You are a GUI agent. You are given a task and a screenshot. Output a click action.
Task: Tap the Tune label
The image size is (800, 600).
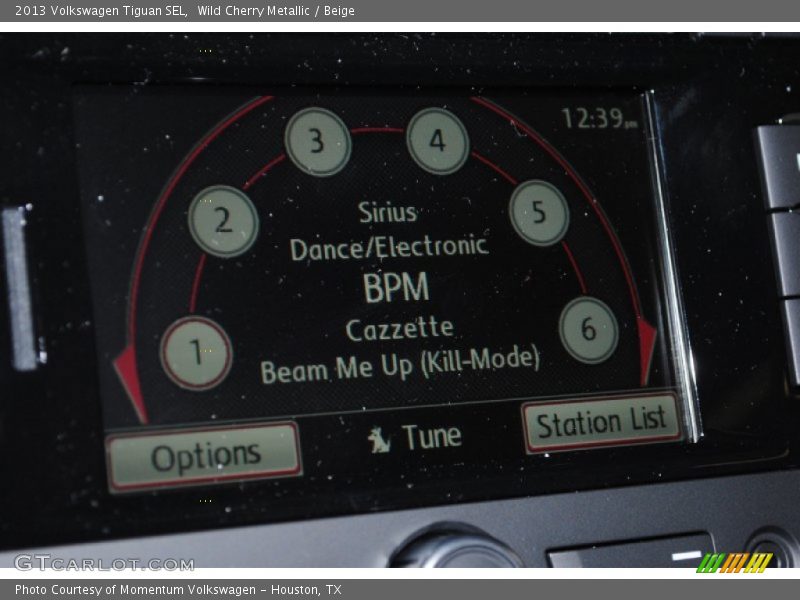(433, 437)
